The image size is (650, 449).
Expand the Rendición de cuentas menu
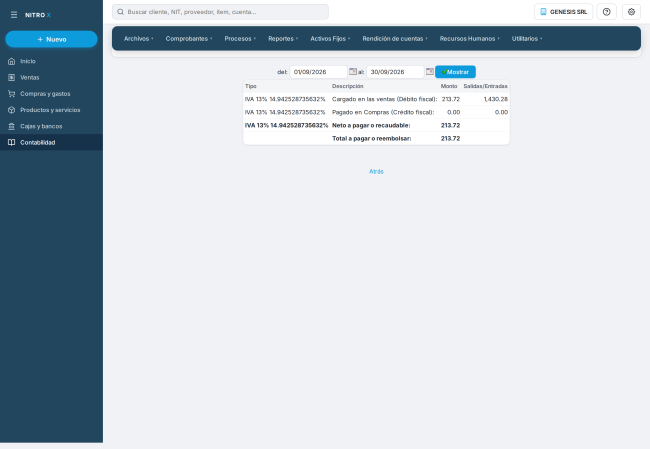(395, 39)
